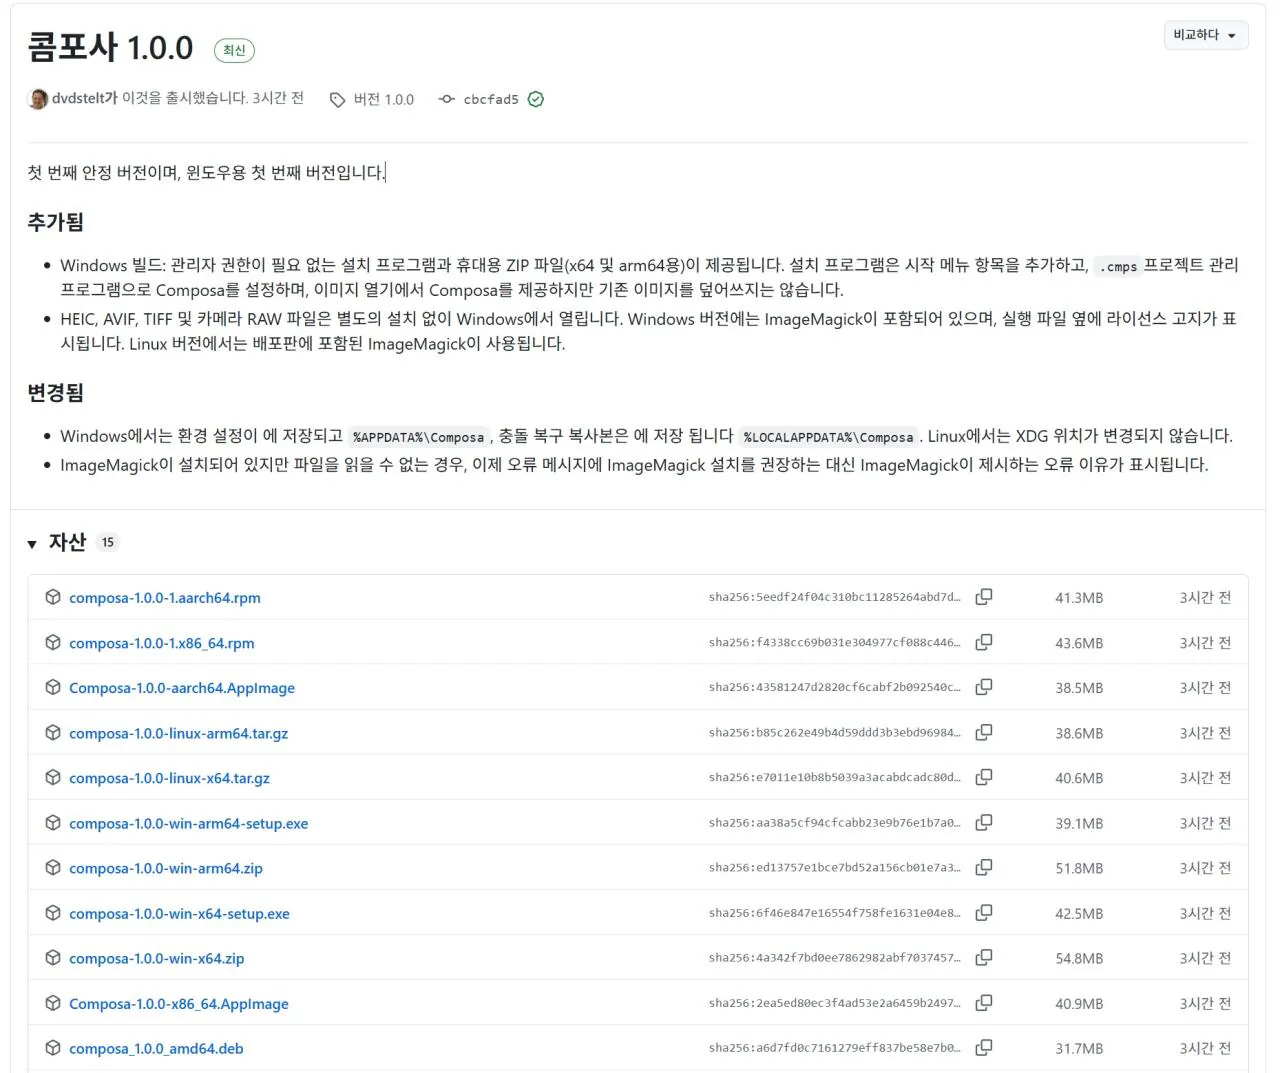The image size is (1280, 1073).
Task: Click the tag icon beside 버전 1.0.0
Action: click(338, 100)
